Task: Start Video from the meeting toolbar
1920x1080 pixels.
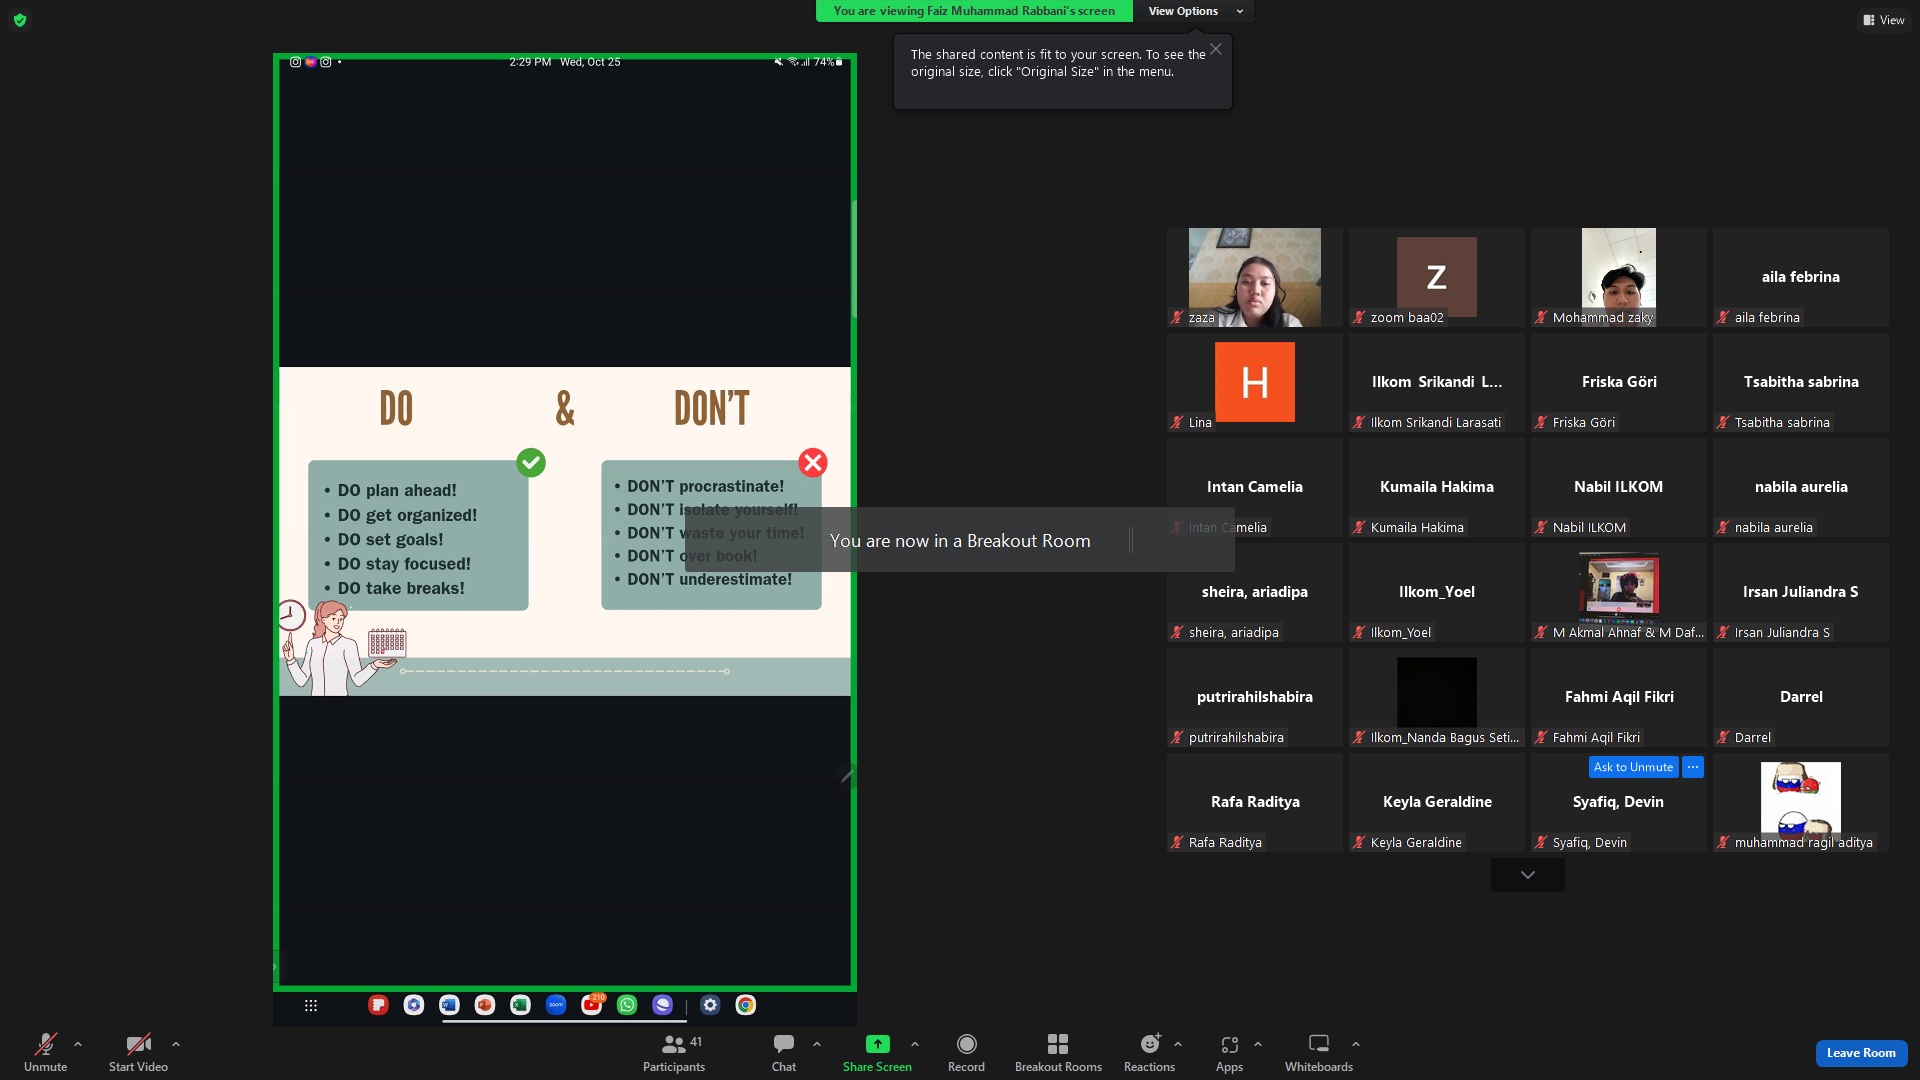Action: [138, 1052]
